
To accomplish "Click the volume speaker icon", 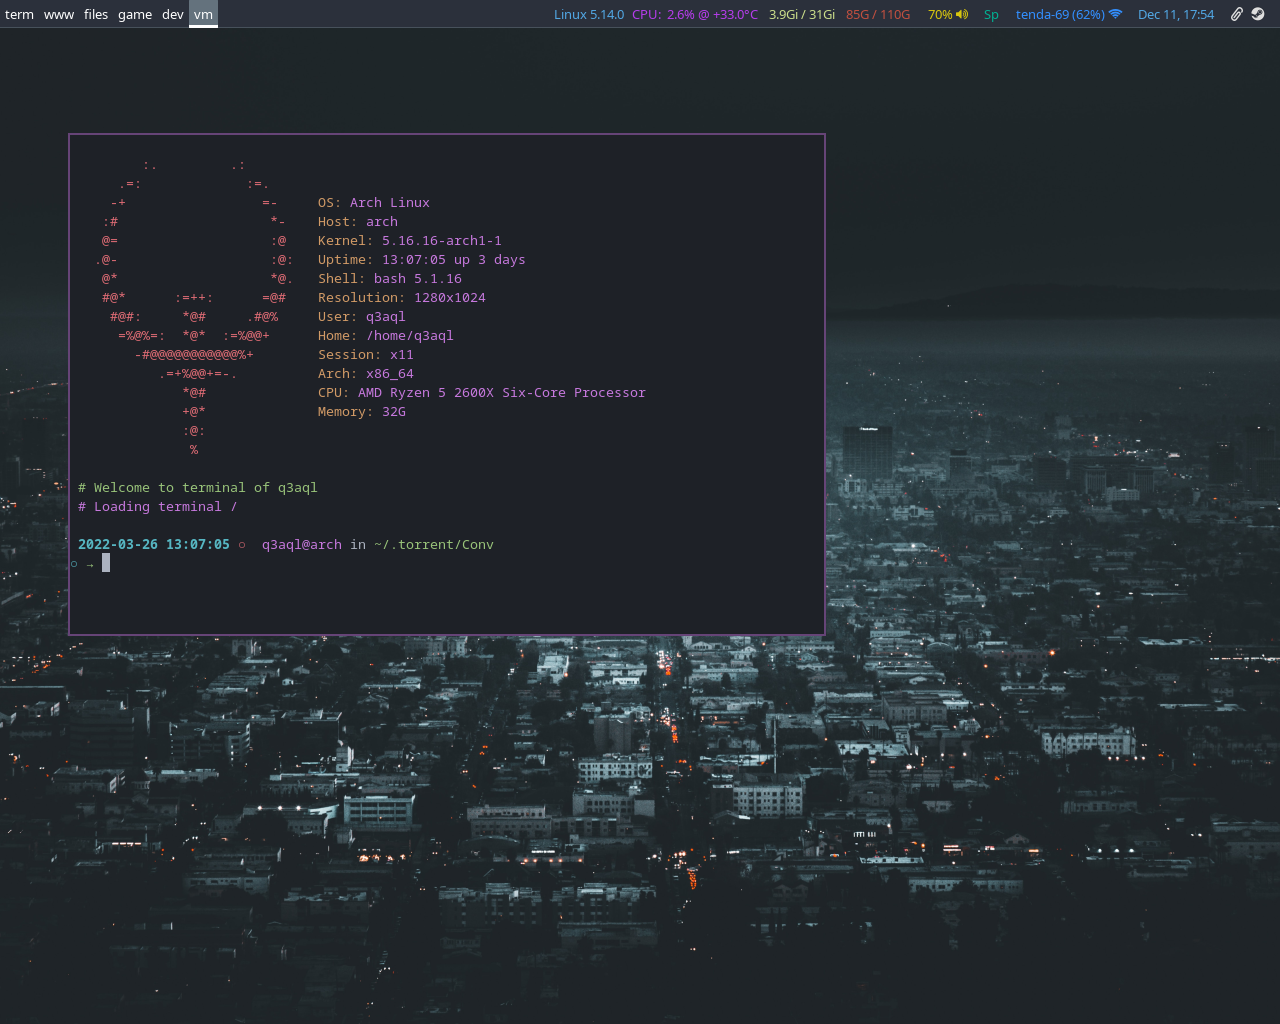I will tap(962, 14).
